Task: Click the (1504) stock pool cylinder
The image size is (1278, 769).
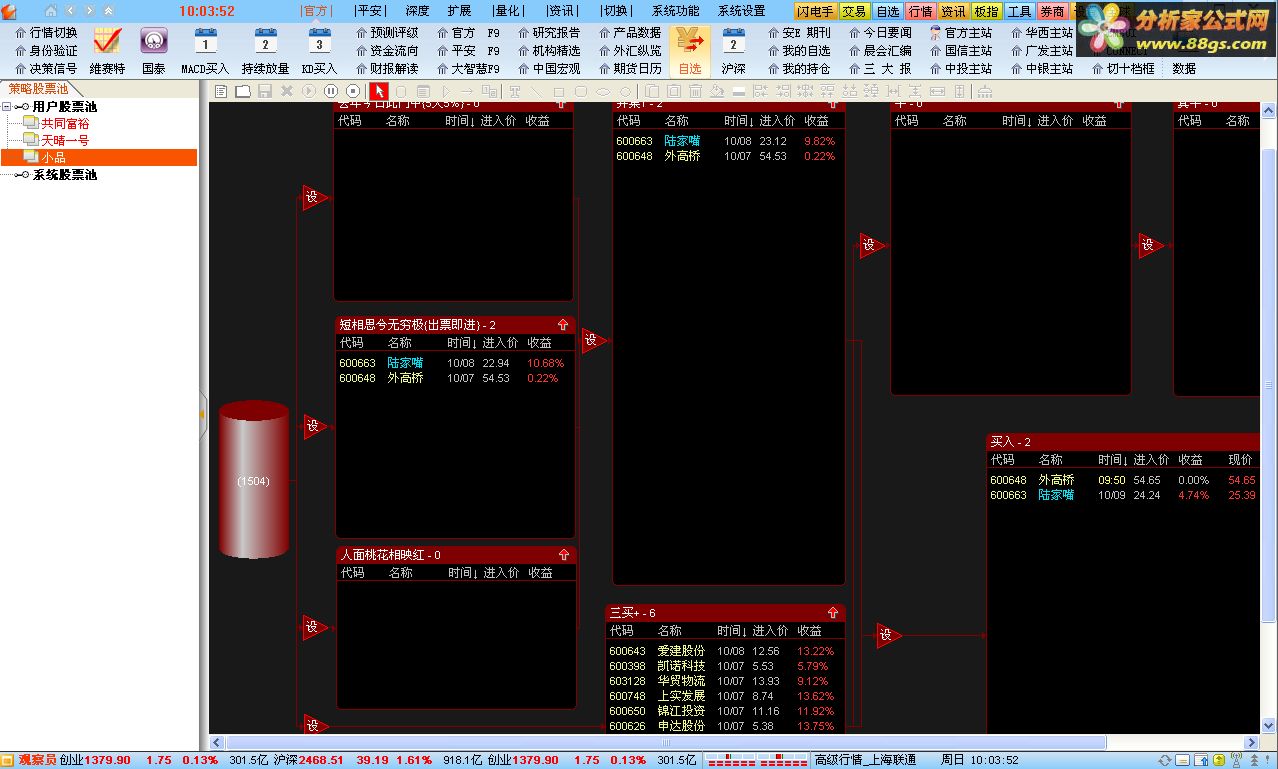Action: (x=253, y=481)
